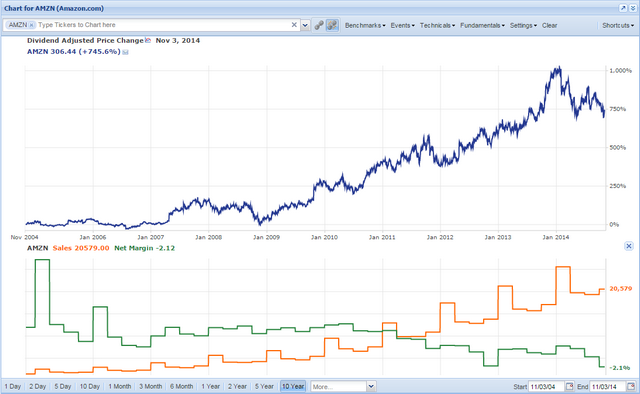Pop out the chart panel
This screenshot has width=640, height=394.
tap(623, 8)
